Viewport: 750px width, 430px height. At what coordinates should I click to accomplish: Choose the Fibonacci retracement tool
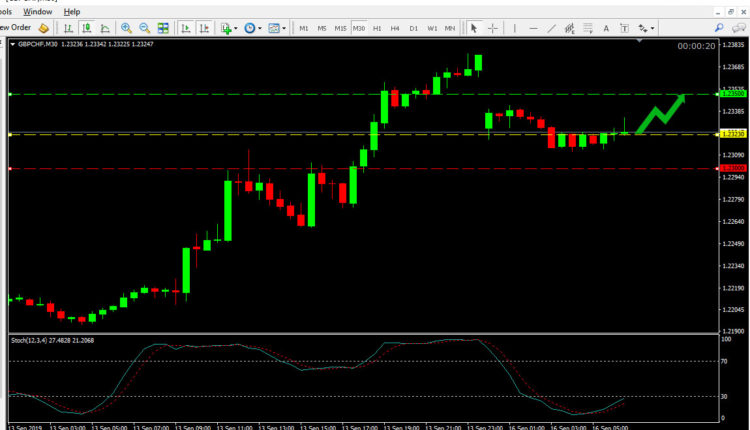click(588, 28)
